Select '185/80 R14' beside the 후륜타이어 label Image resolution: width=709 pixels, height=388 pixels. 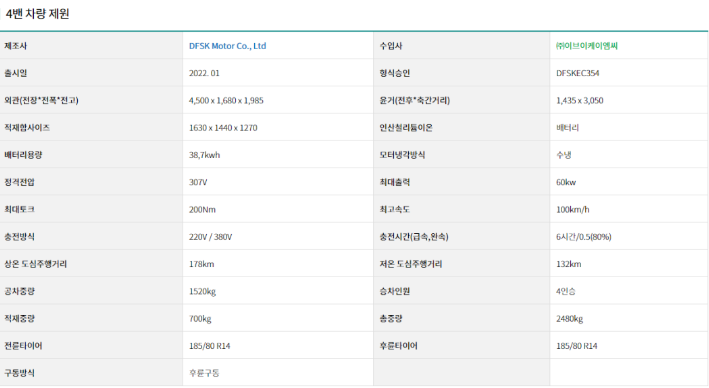(x=577, y=345)
